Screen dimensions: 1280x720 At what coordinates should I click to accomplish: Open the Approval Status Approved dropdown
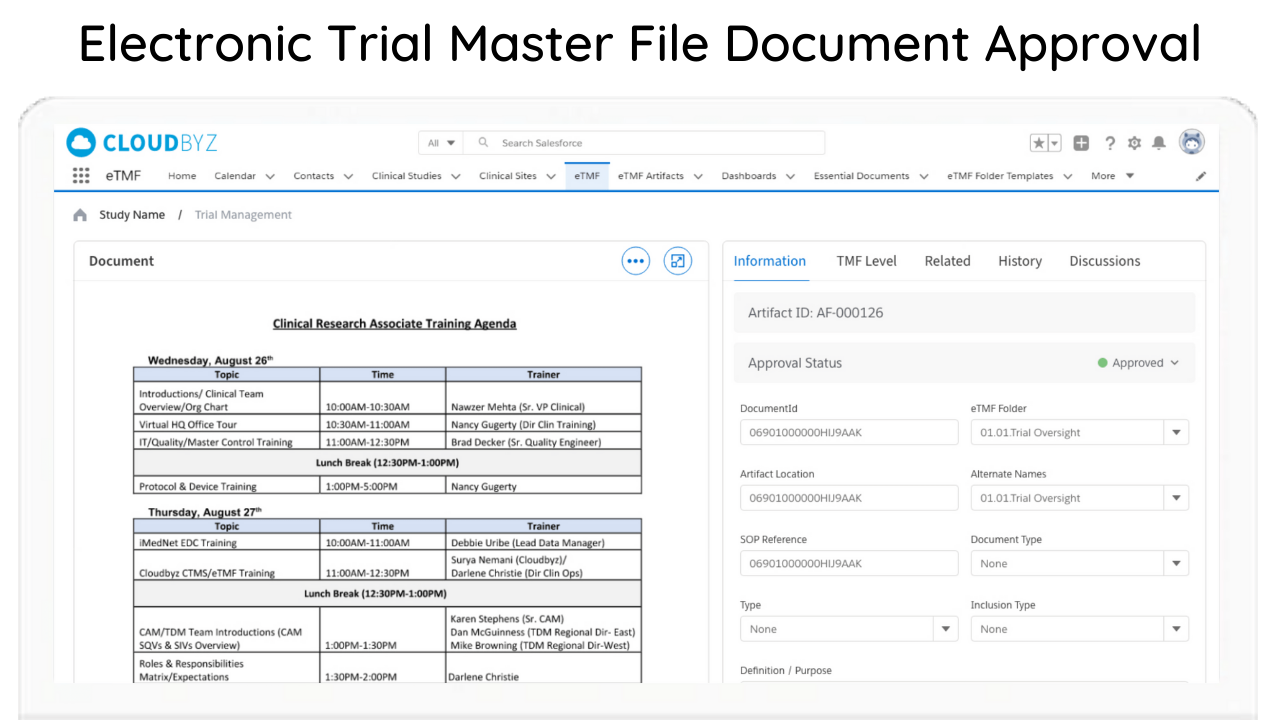pyautogui.click(x=1139, y=363)
